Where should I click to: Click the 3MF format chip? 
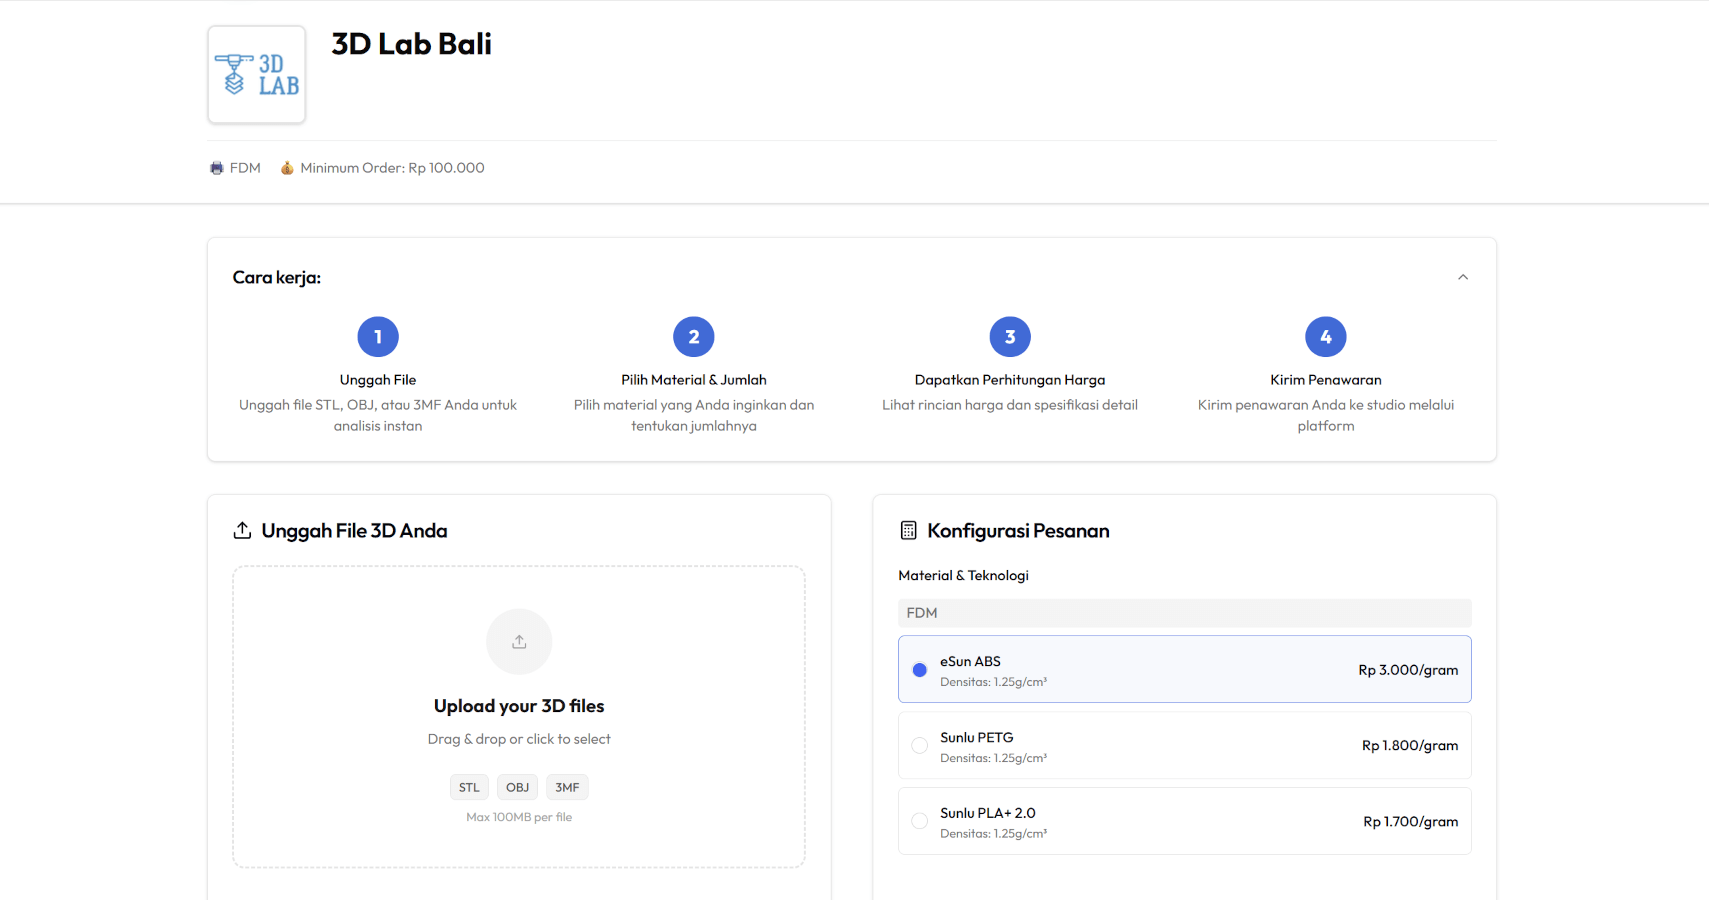[x=566, y=787]
